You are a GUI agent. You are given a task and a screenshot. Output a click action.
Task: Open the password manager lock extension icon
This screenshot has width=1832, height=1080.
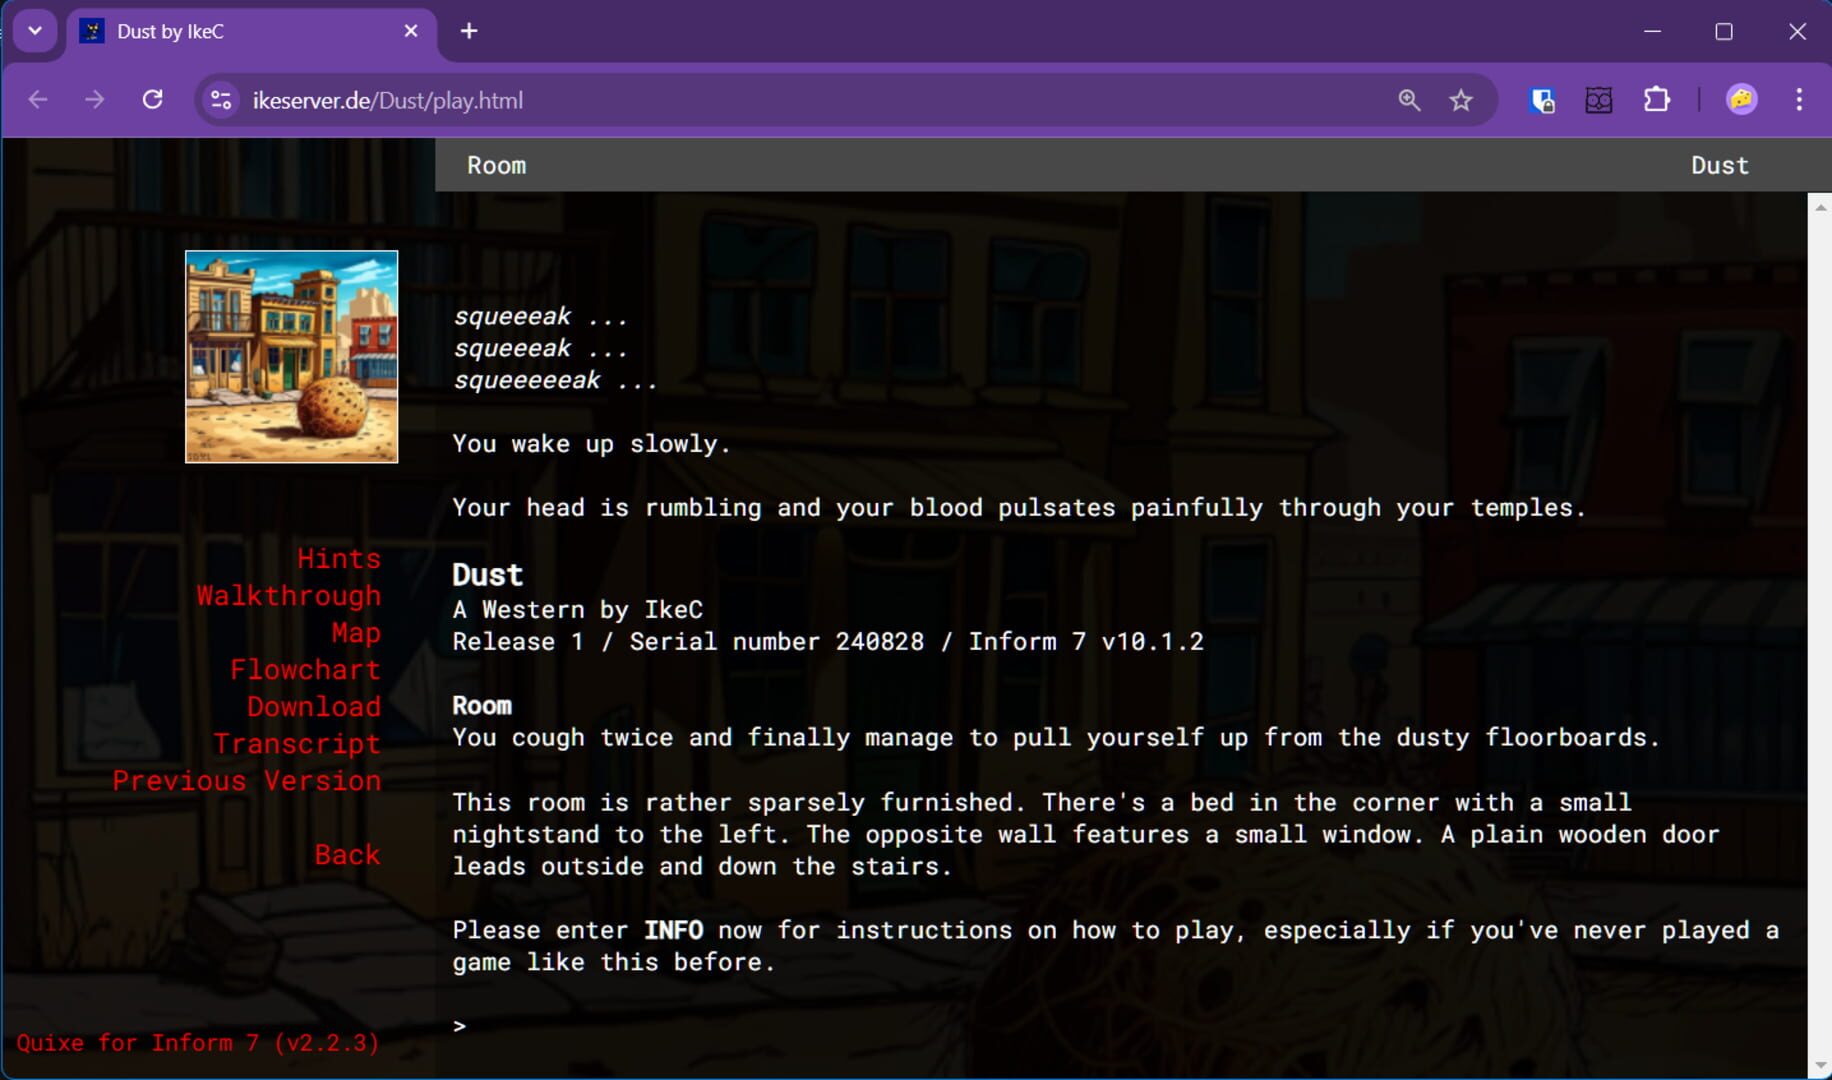tap(1543, 100)
